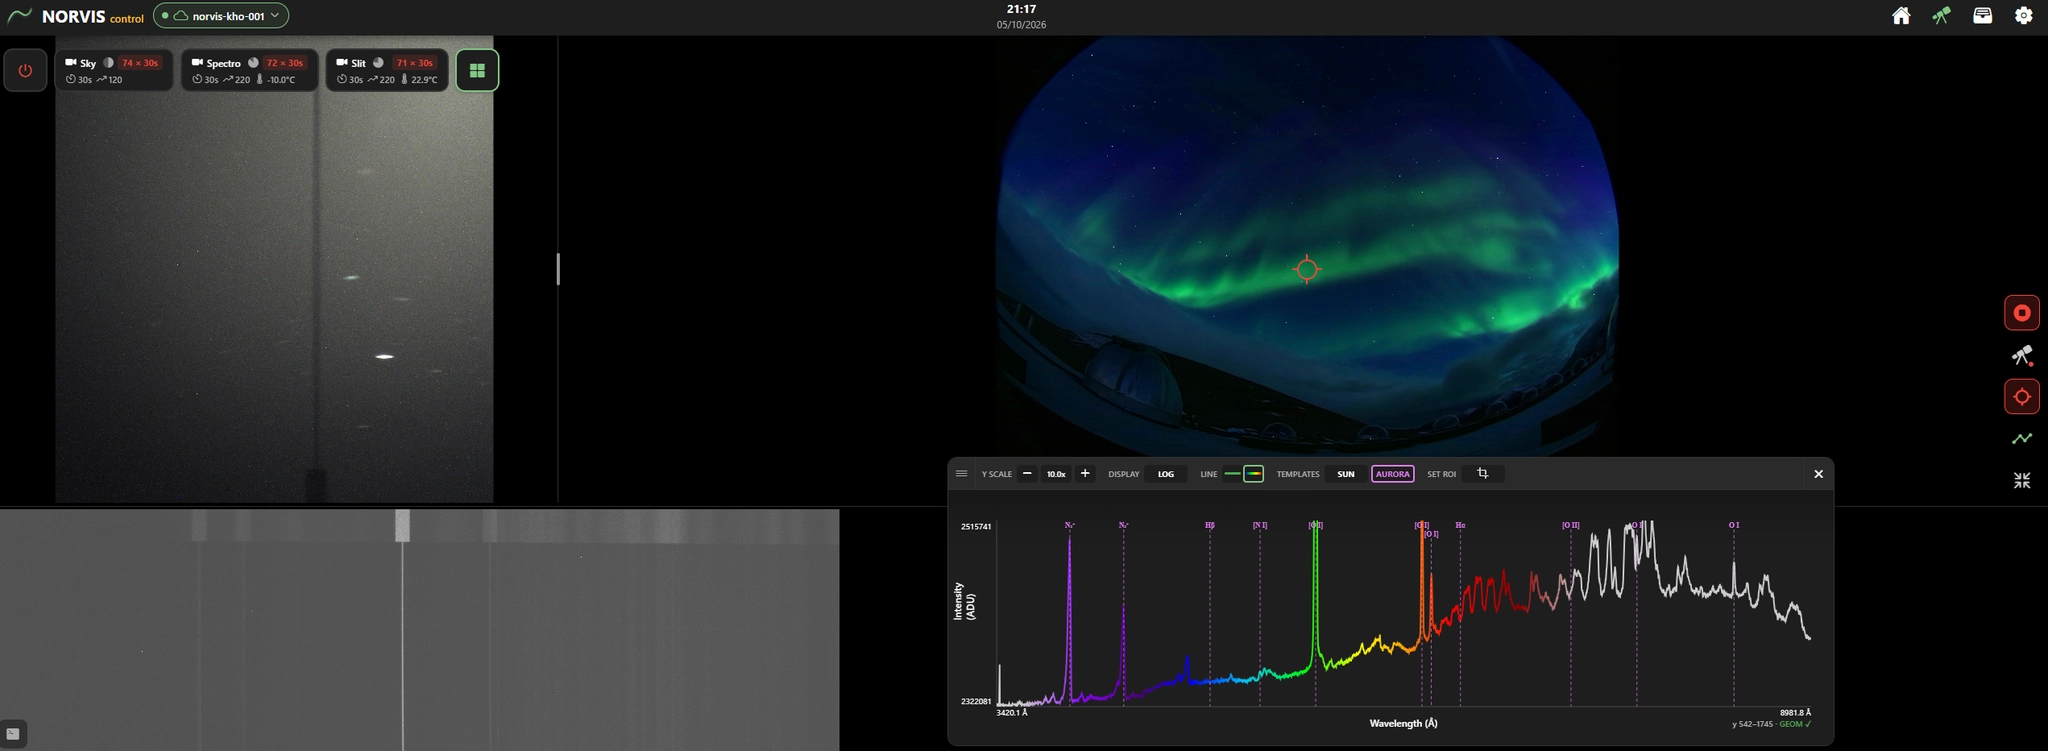The height and width of the screenshot is (751, 2048).
Task: Open the Sky camera panel
Action: 113,70
